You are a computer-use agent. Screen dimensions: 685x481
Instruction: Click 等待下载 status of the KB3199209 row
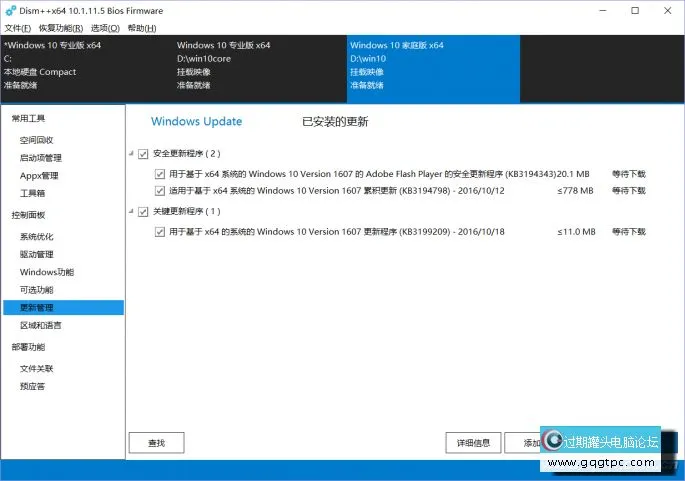click(629, 232)
